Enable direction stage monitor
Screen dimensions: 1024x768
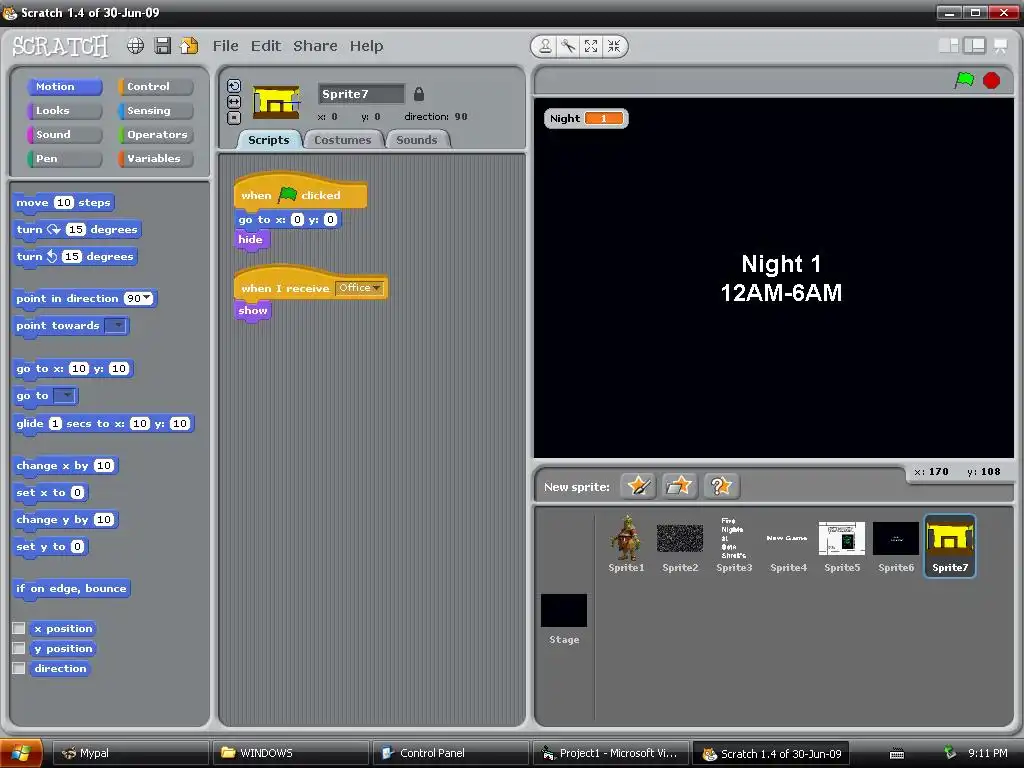tap(19, 668)
